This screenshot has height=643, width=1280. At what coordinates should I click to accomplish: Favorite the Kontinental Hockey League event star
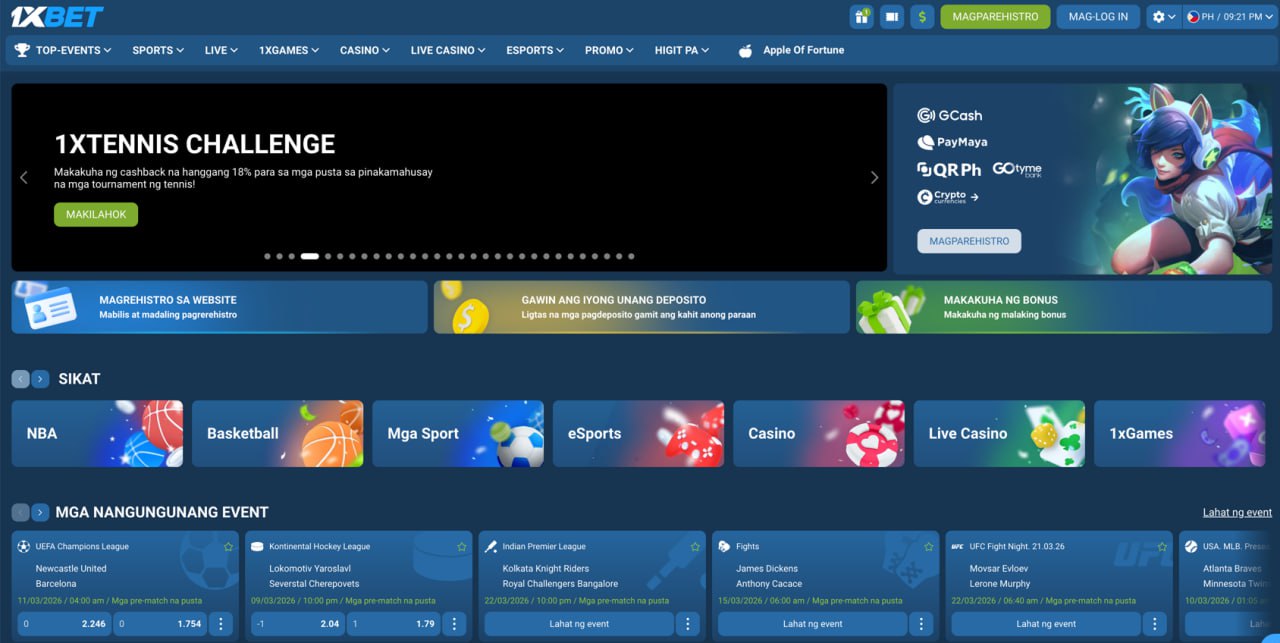click(x=461, y=547)
